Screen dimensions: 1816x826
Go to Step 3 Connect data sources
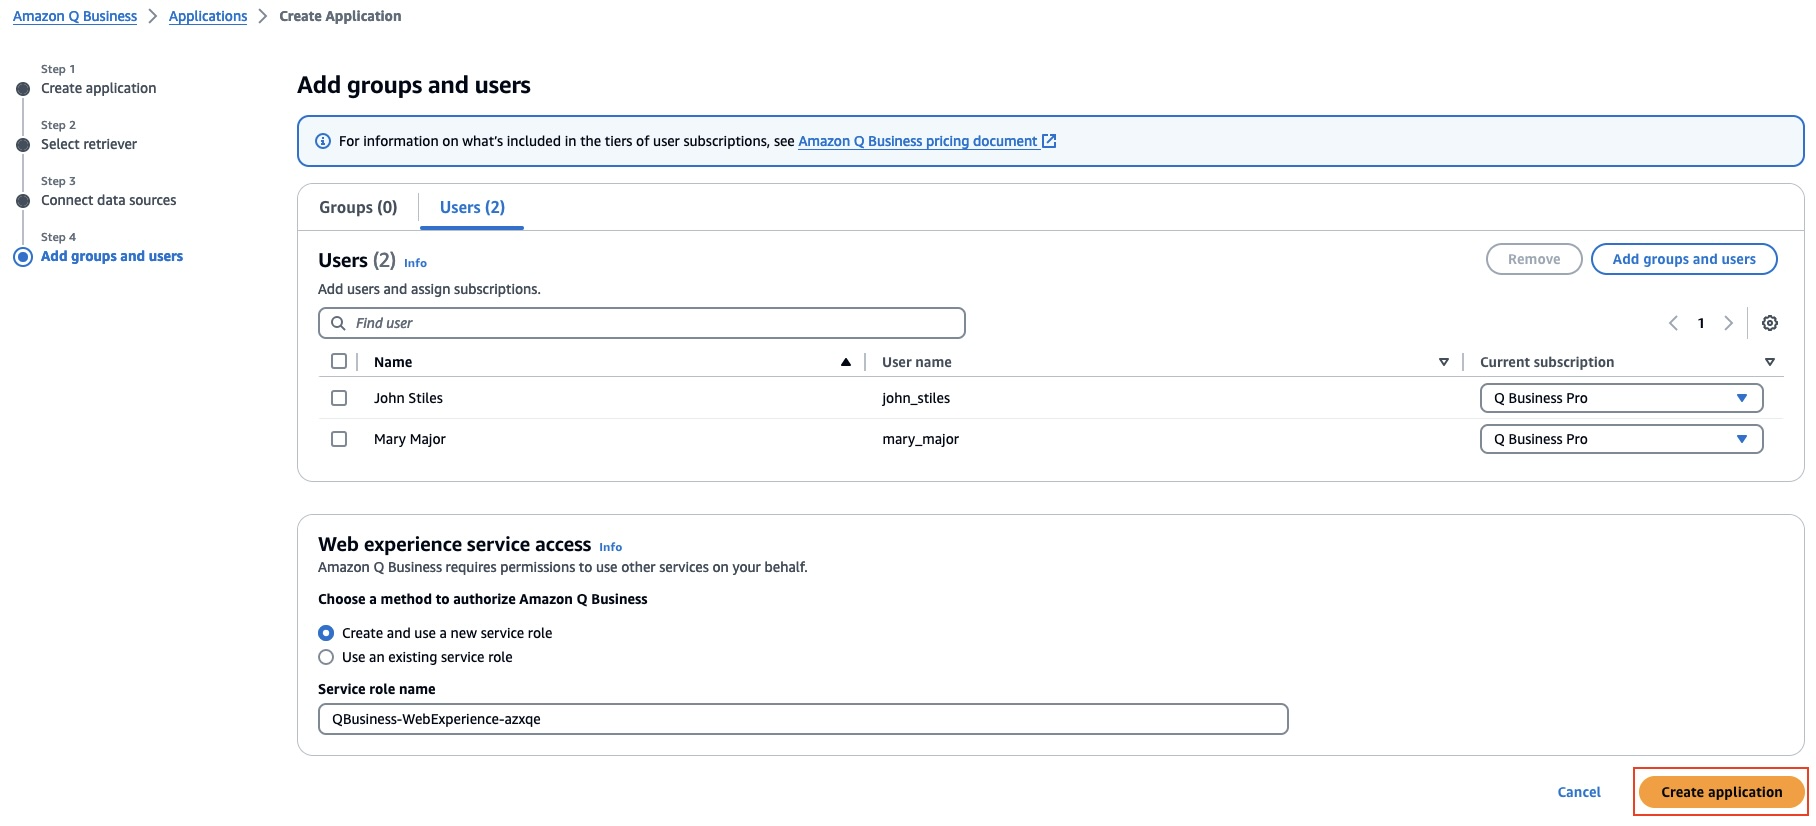(x=109, y=200)
